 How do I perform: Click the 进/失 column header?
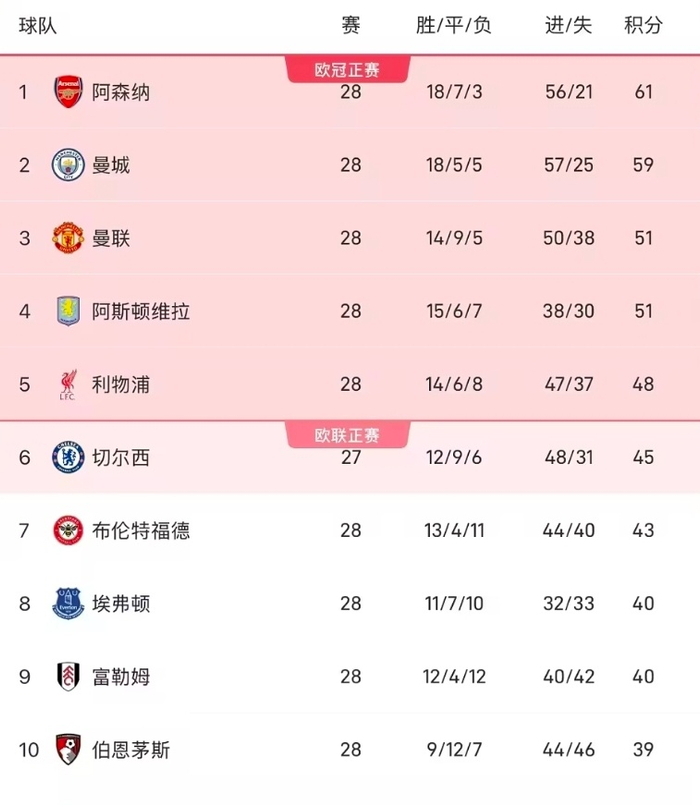[x=567, y=25]
